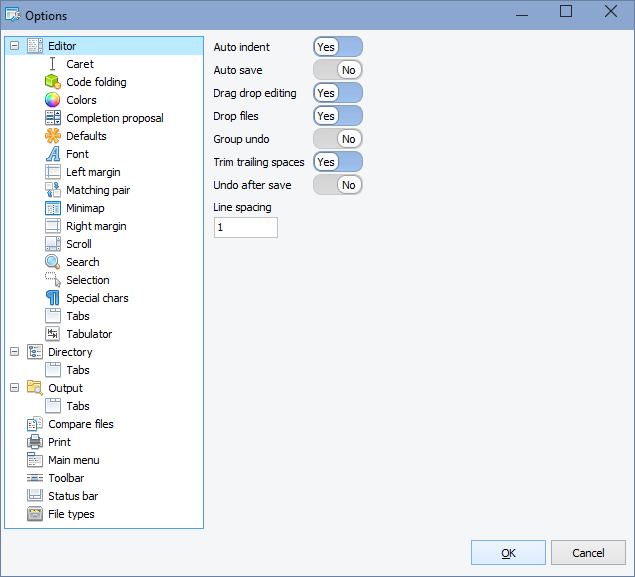Image resolution: width=635 pixels, height=577 pixels.
Task: Maximize the Options window
Action: pos(566,11)
